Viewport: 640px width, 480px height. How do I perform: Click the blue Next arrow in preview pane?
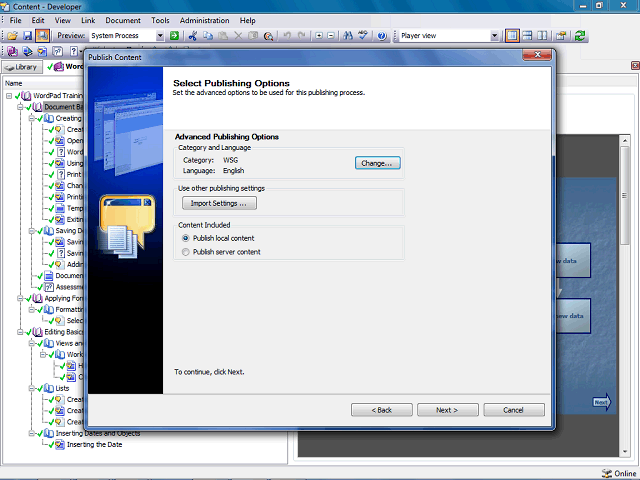(602, 402)
